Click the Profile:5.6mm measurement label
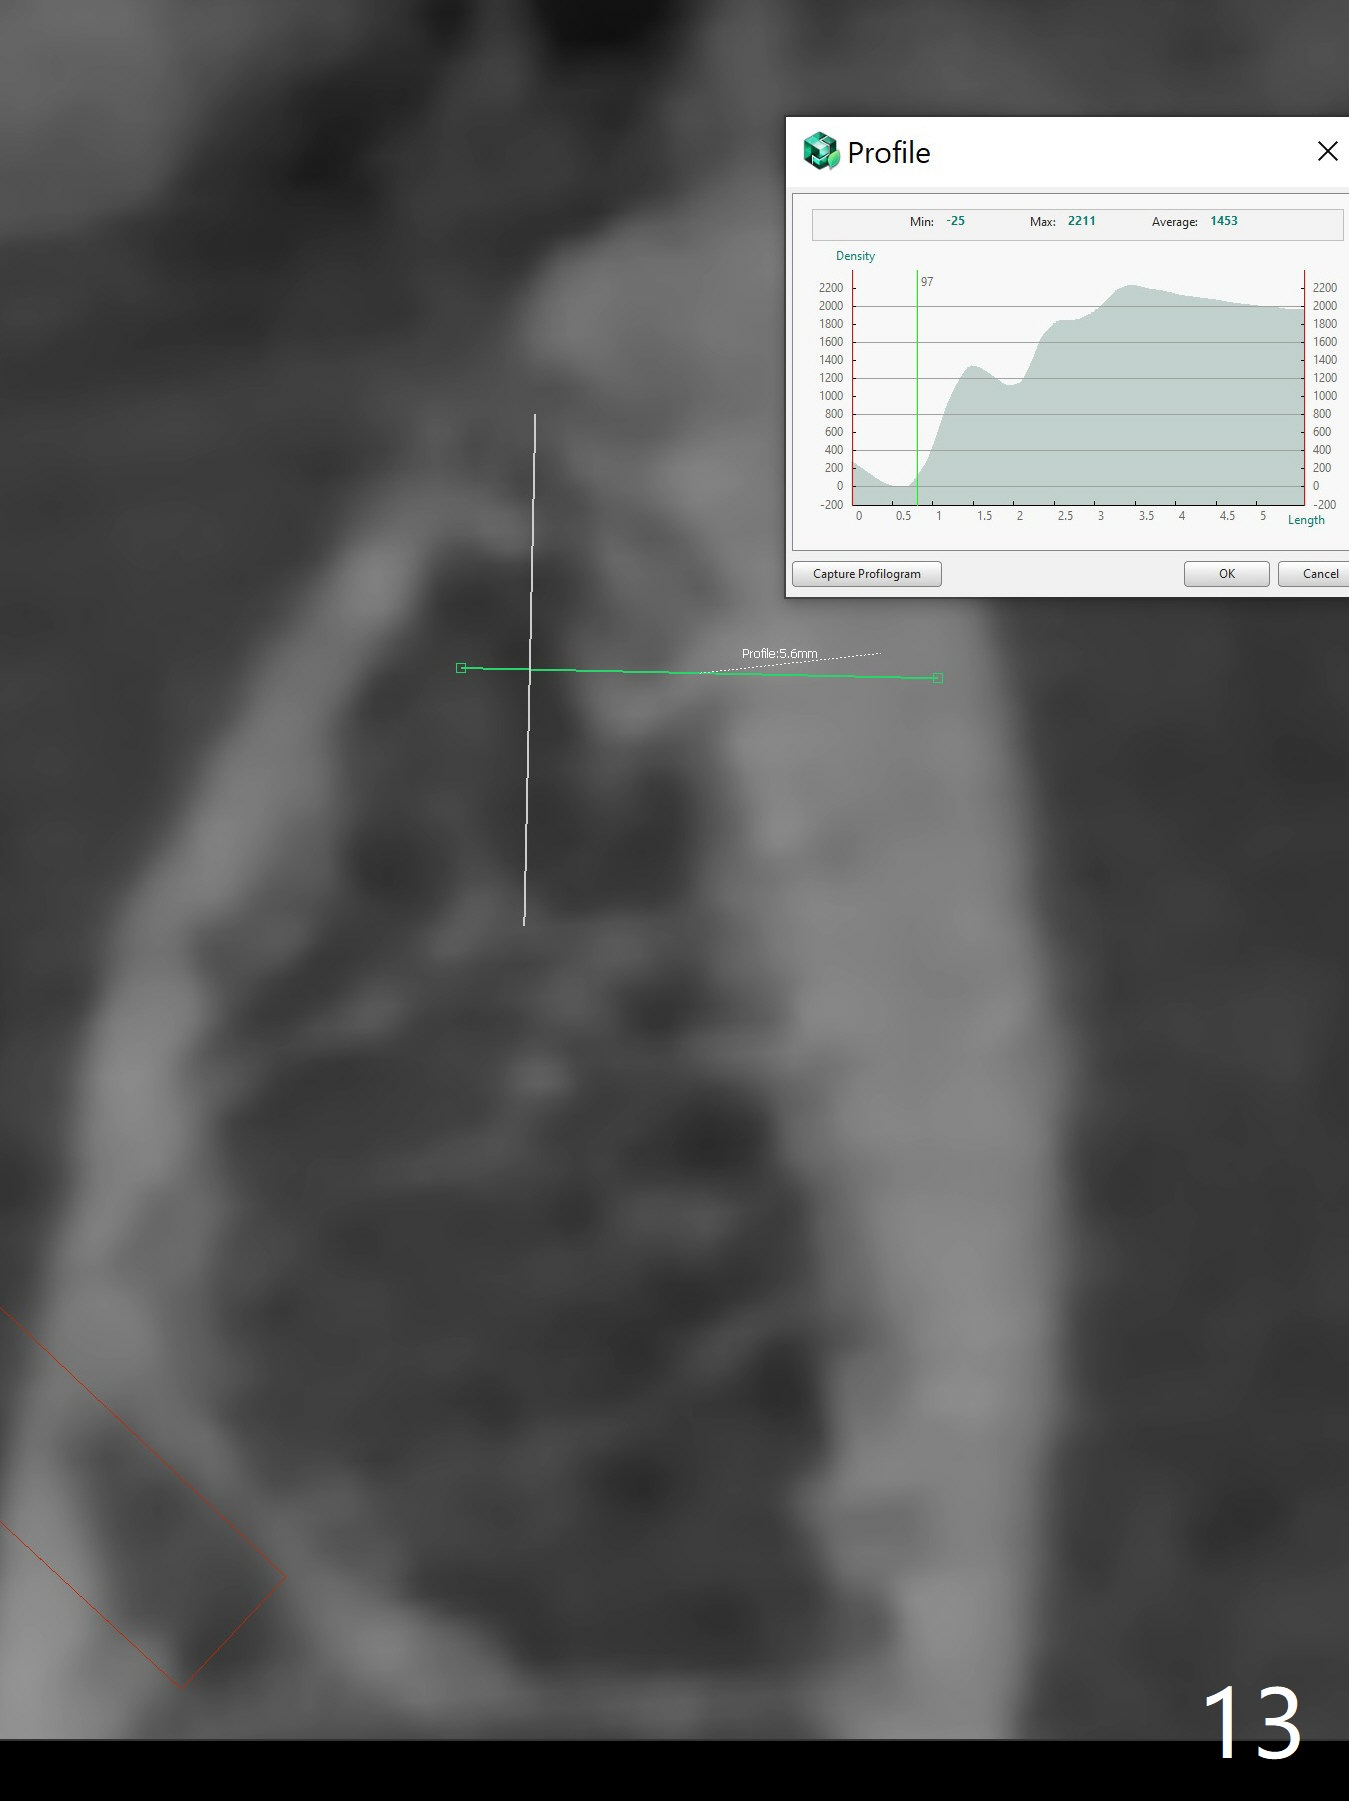The image size is (1349, 1801). click(x=779, y=654)
